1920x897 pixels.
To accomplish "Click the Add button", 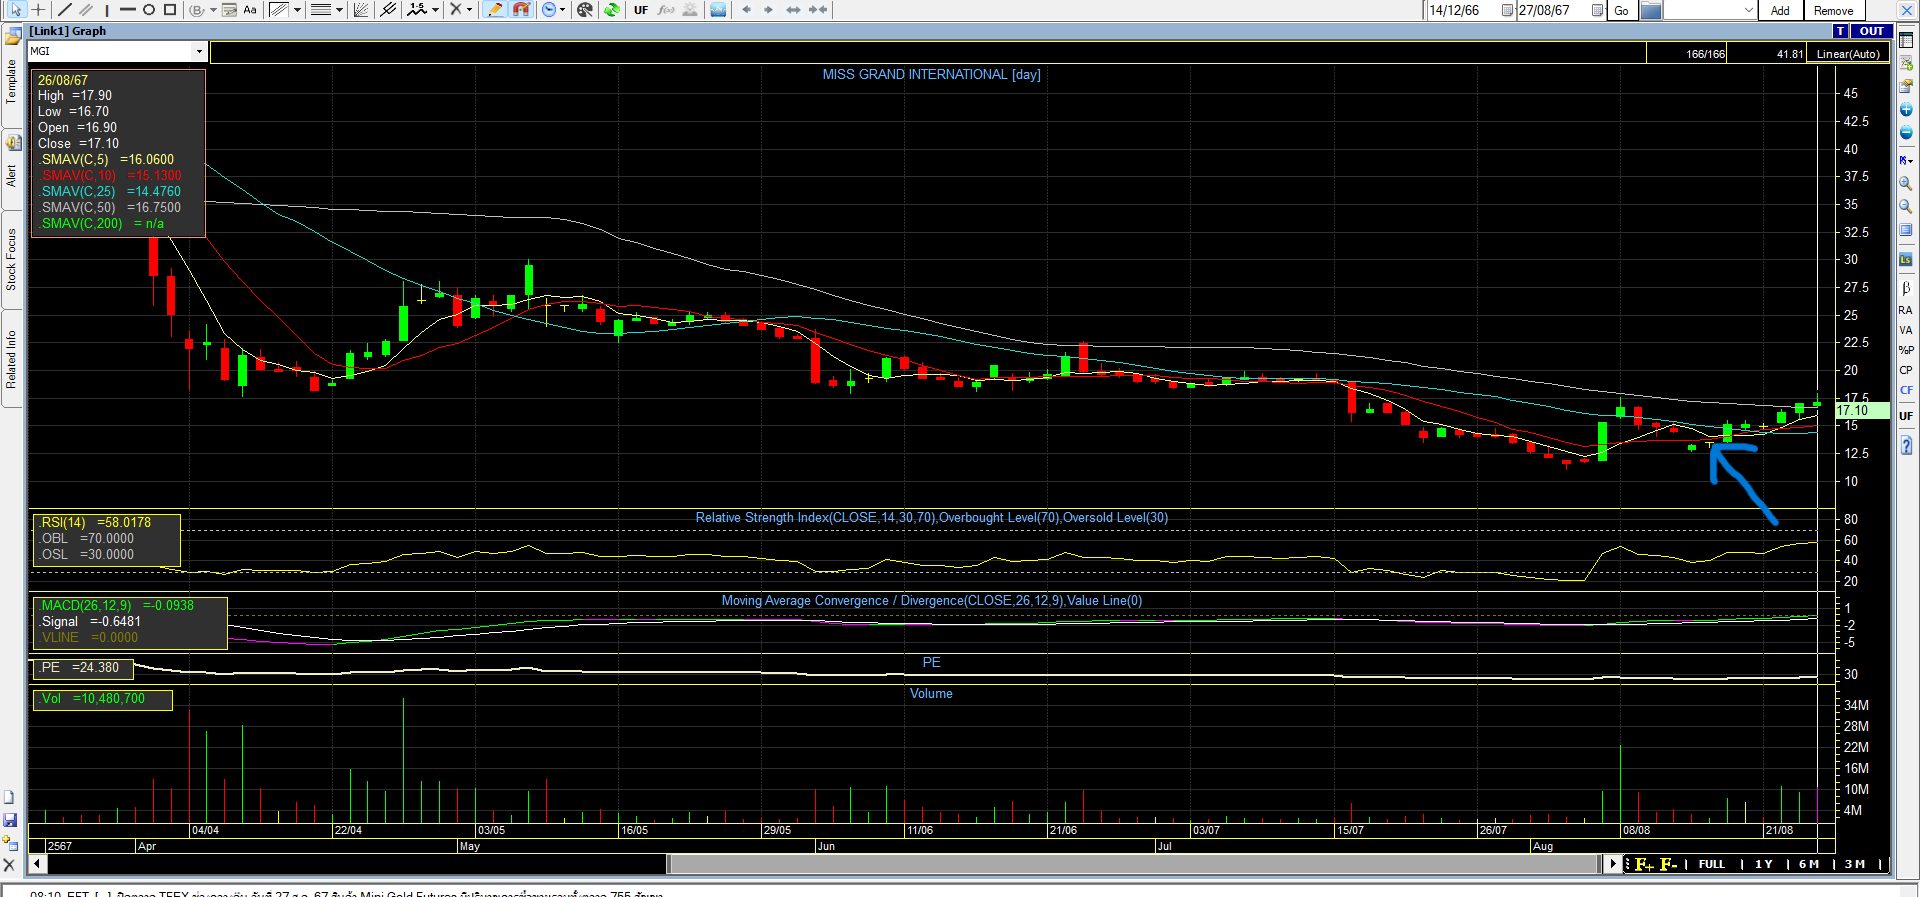I will (x=1780, y=10).
